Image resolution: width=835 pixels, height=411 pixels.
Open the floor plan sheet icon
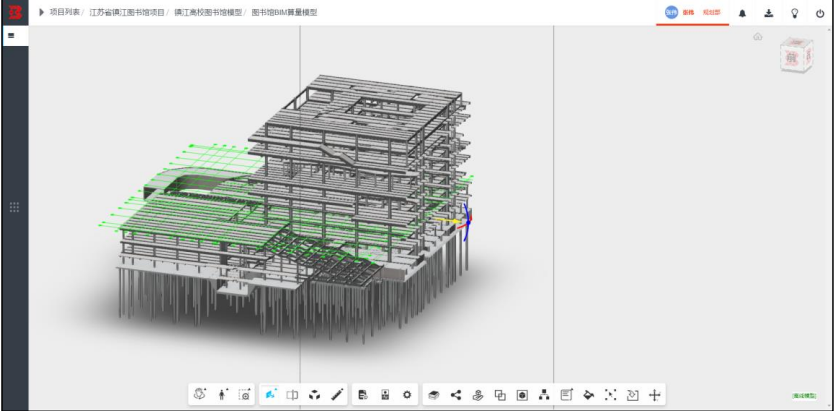pos(385,395)
